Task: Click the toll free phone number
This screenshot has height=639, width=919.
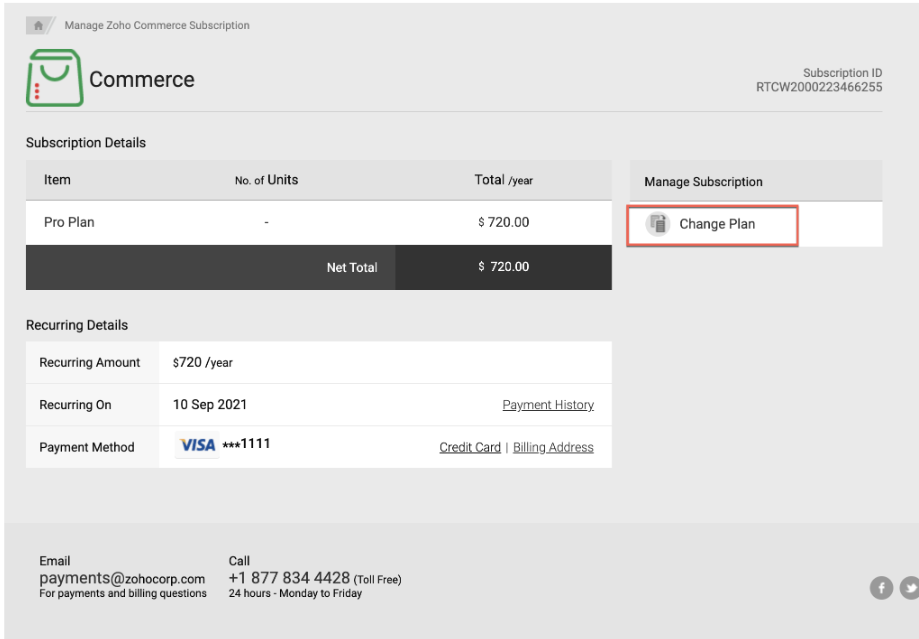Action: 289,578
